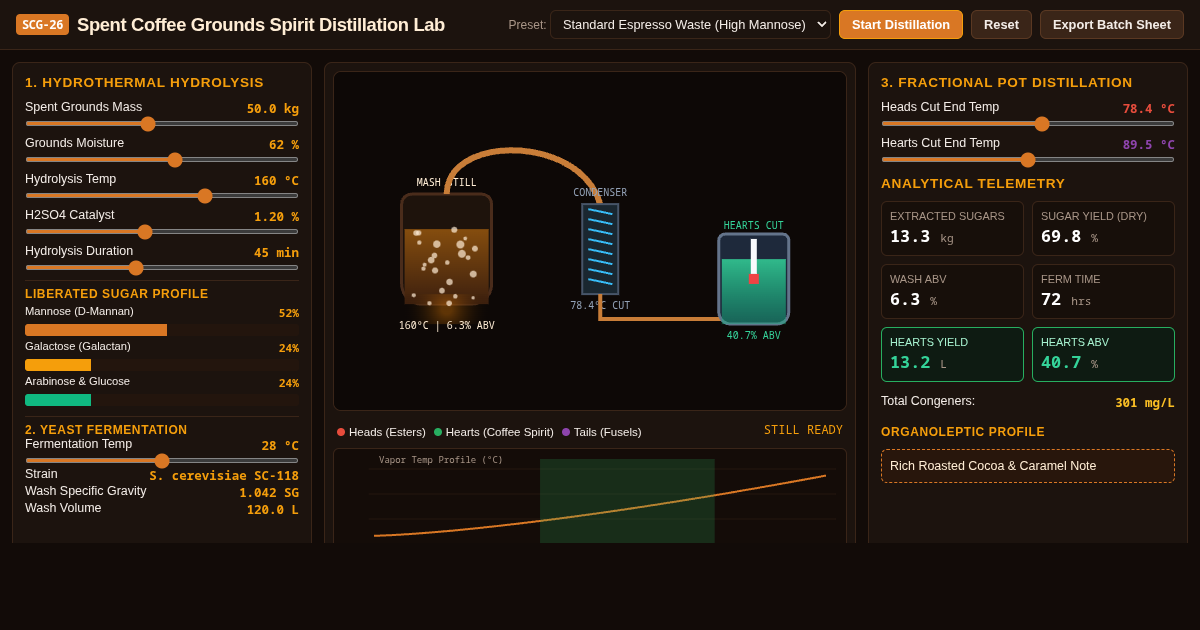This screenshot has height=630, width=1200.
Task: Adjust the Grounds Moisture slider
Action: click(x=162, y=160)
